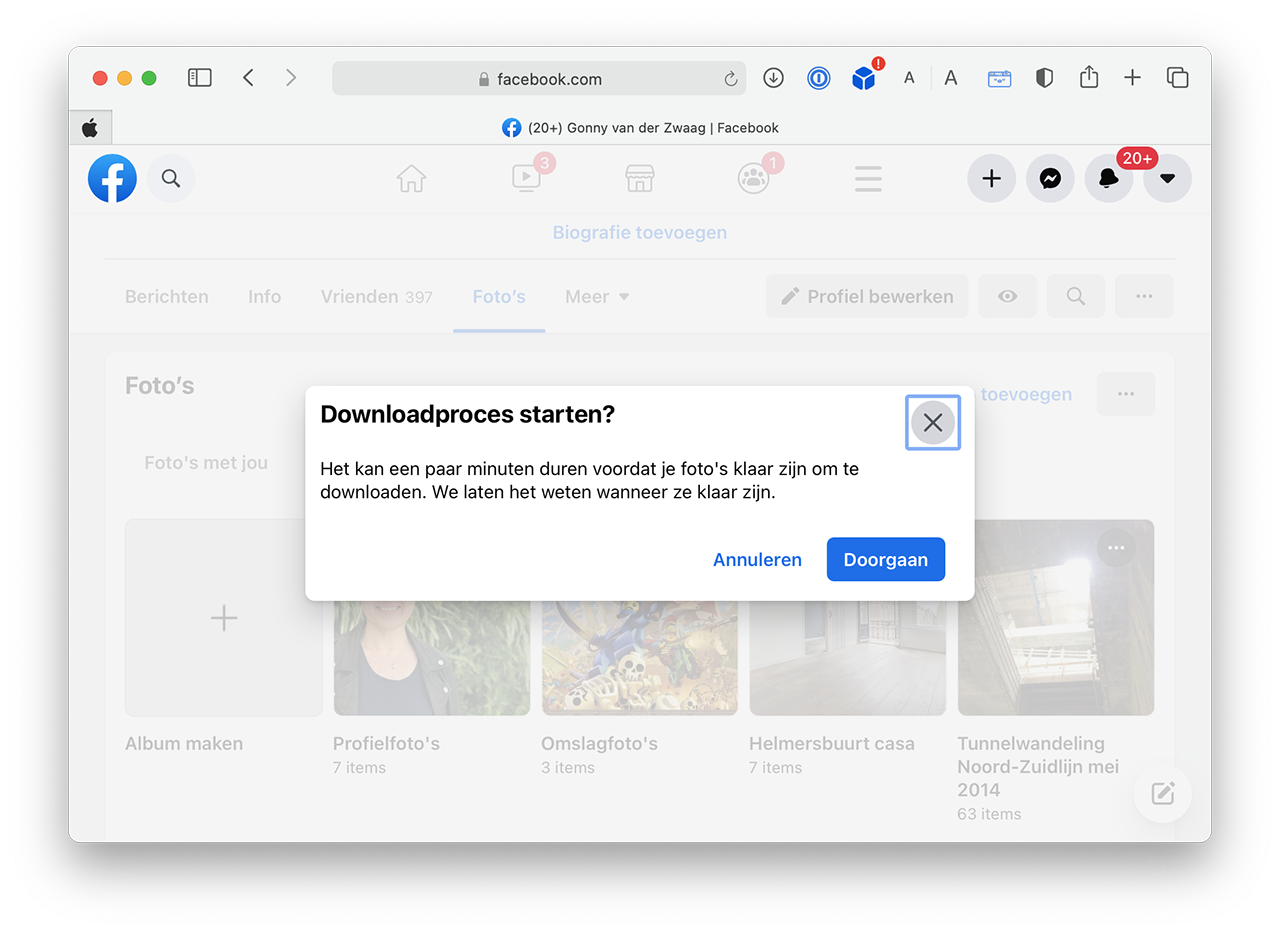Open the Tunnelwandeling album thumbnail
Image resolution: width=1280 pixels, height=933 pixels.
click(x=1056, y=618)
